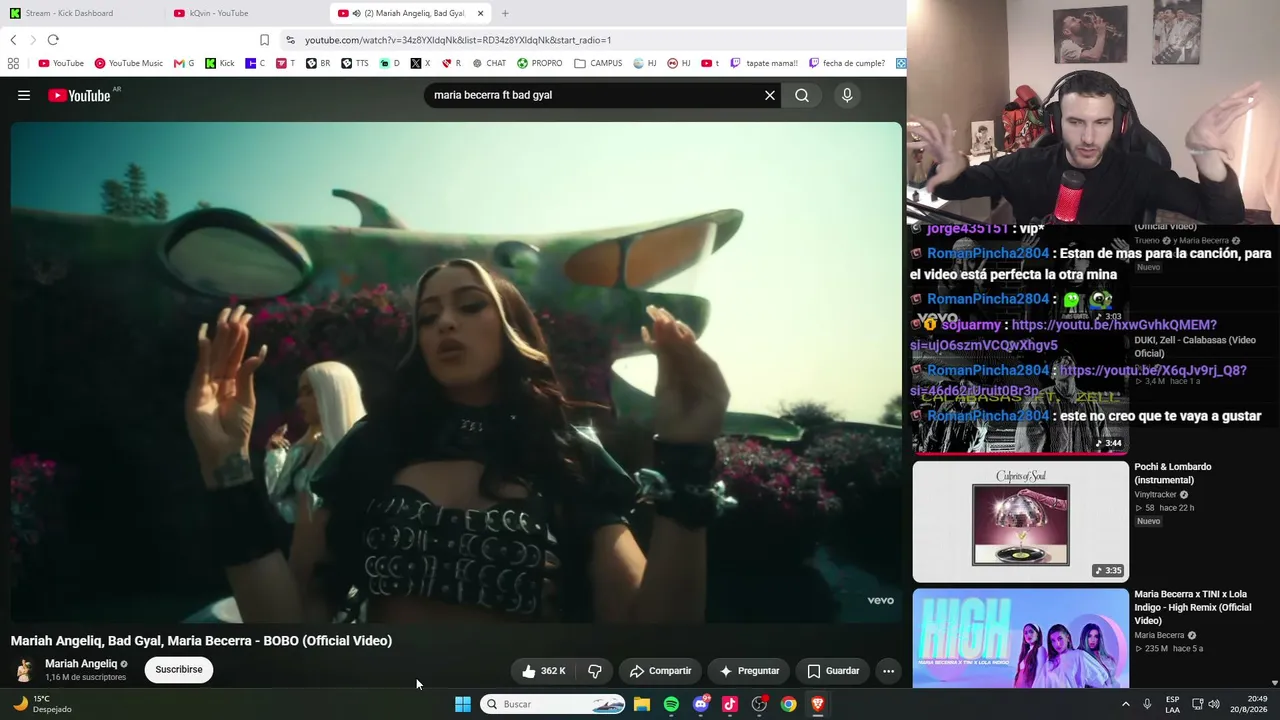Screen dimensions: 1280x720
Task: Open TikTok from the taskbar
Action: click(730, 704)
